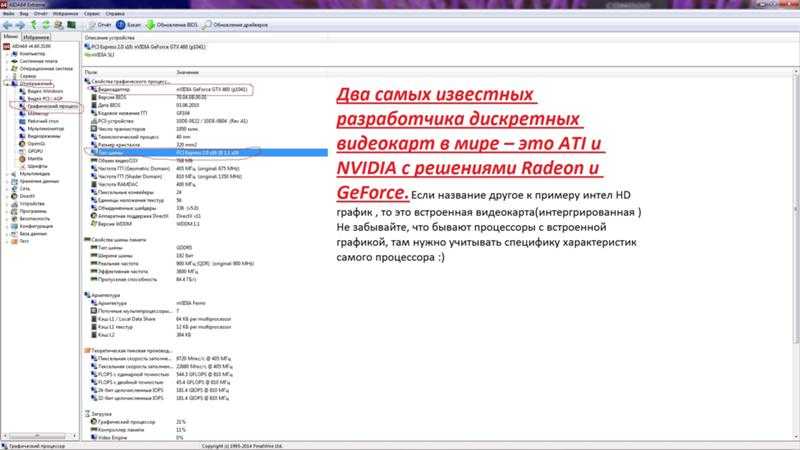Viewport: 800px width, 450px height.
Task: Click the horizontal scrollbar under the tree
Action: [38, 436]
